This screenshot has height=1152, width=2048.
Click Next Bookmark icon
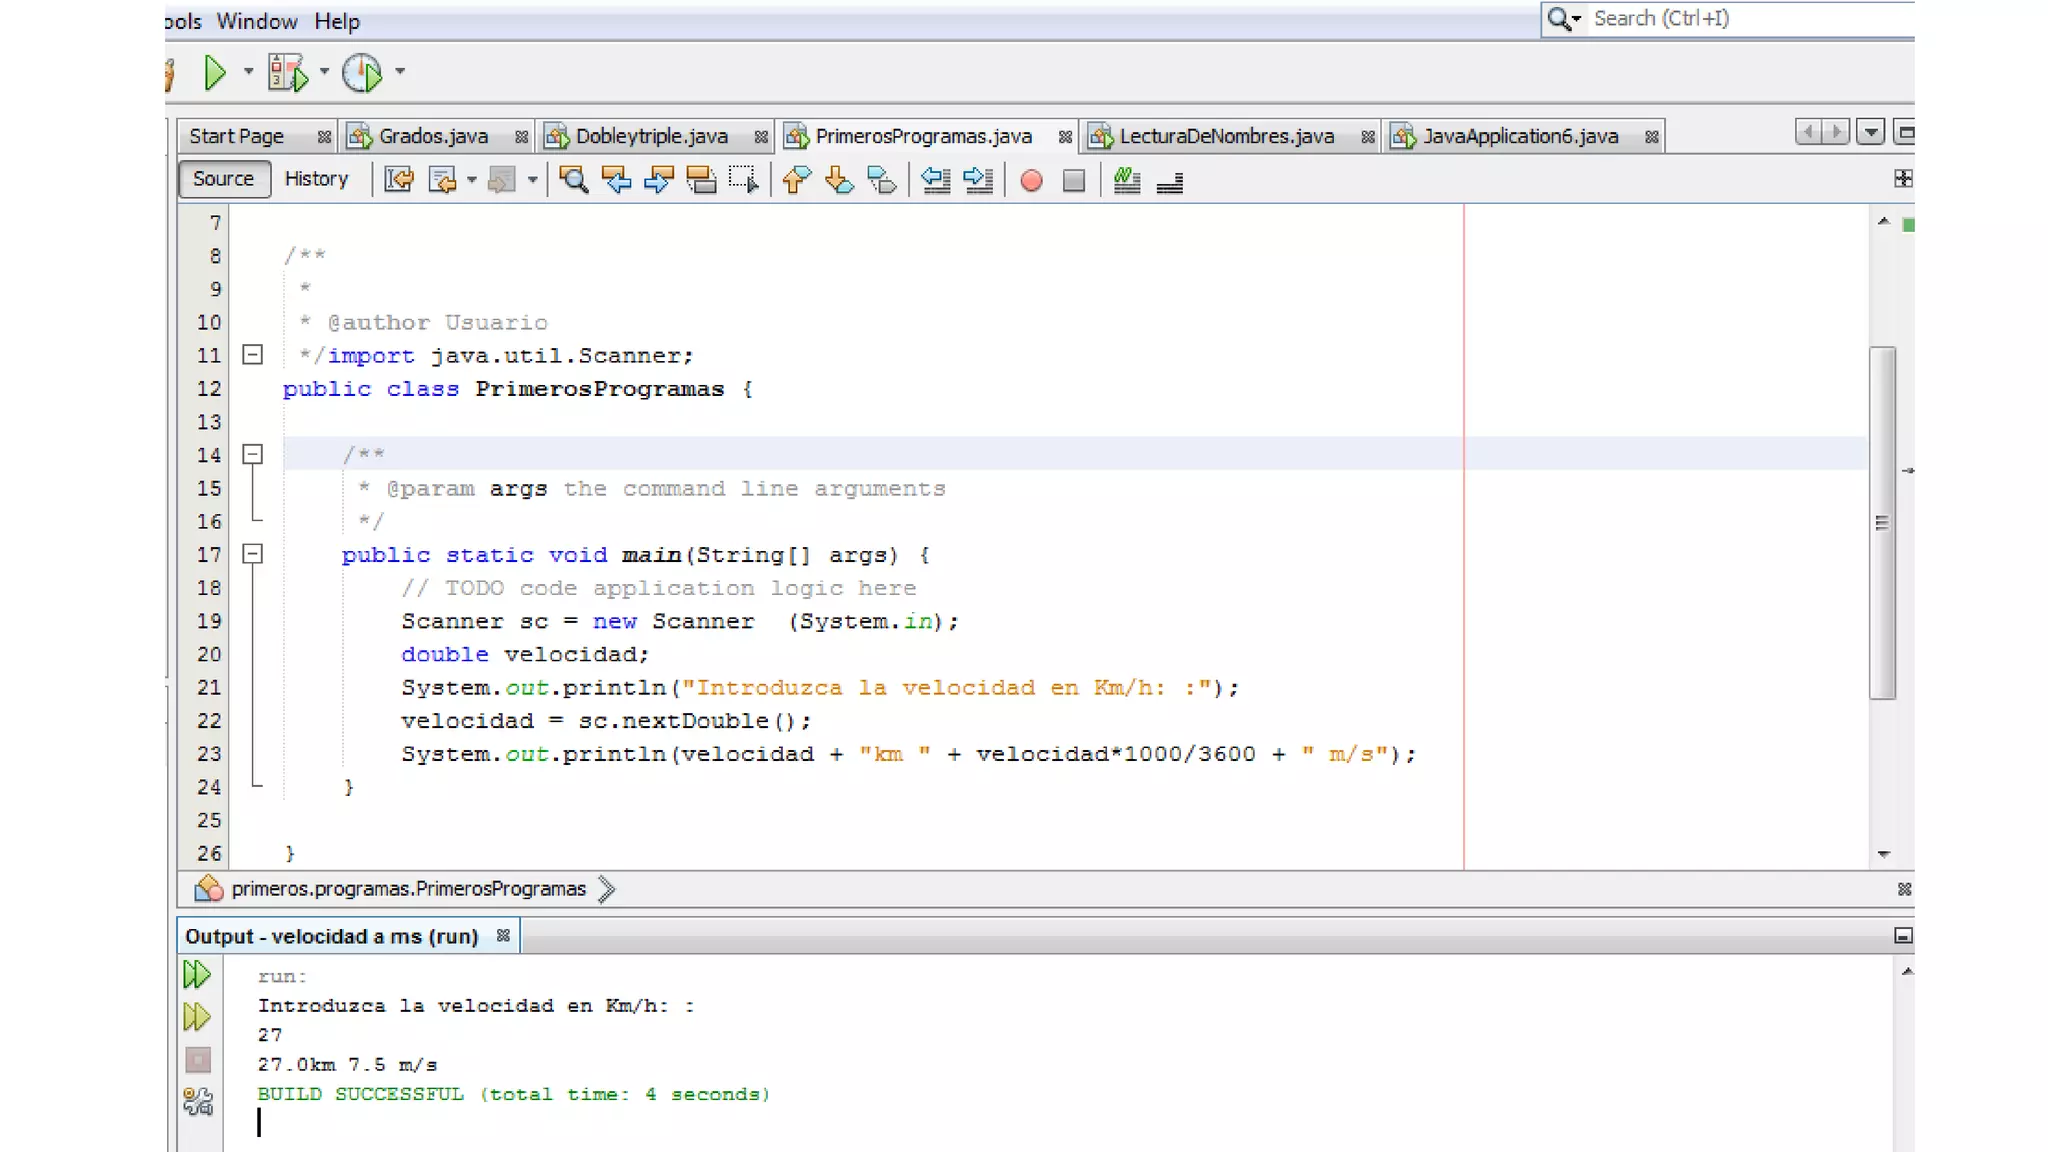(839, 180)
